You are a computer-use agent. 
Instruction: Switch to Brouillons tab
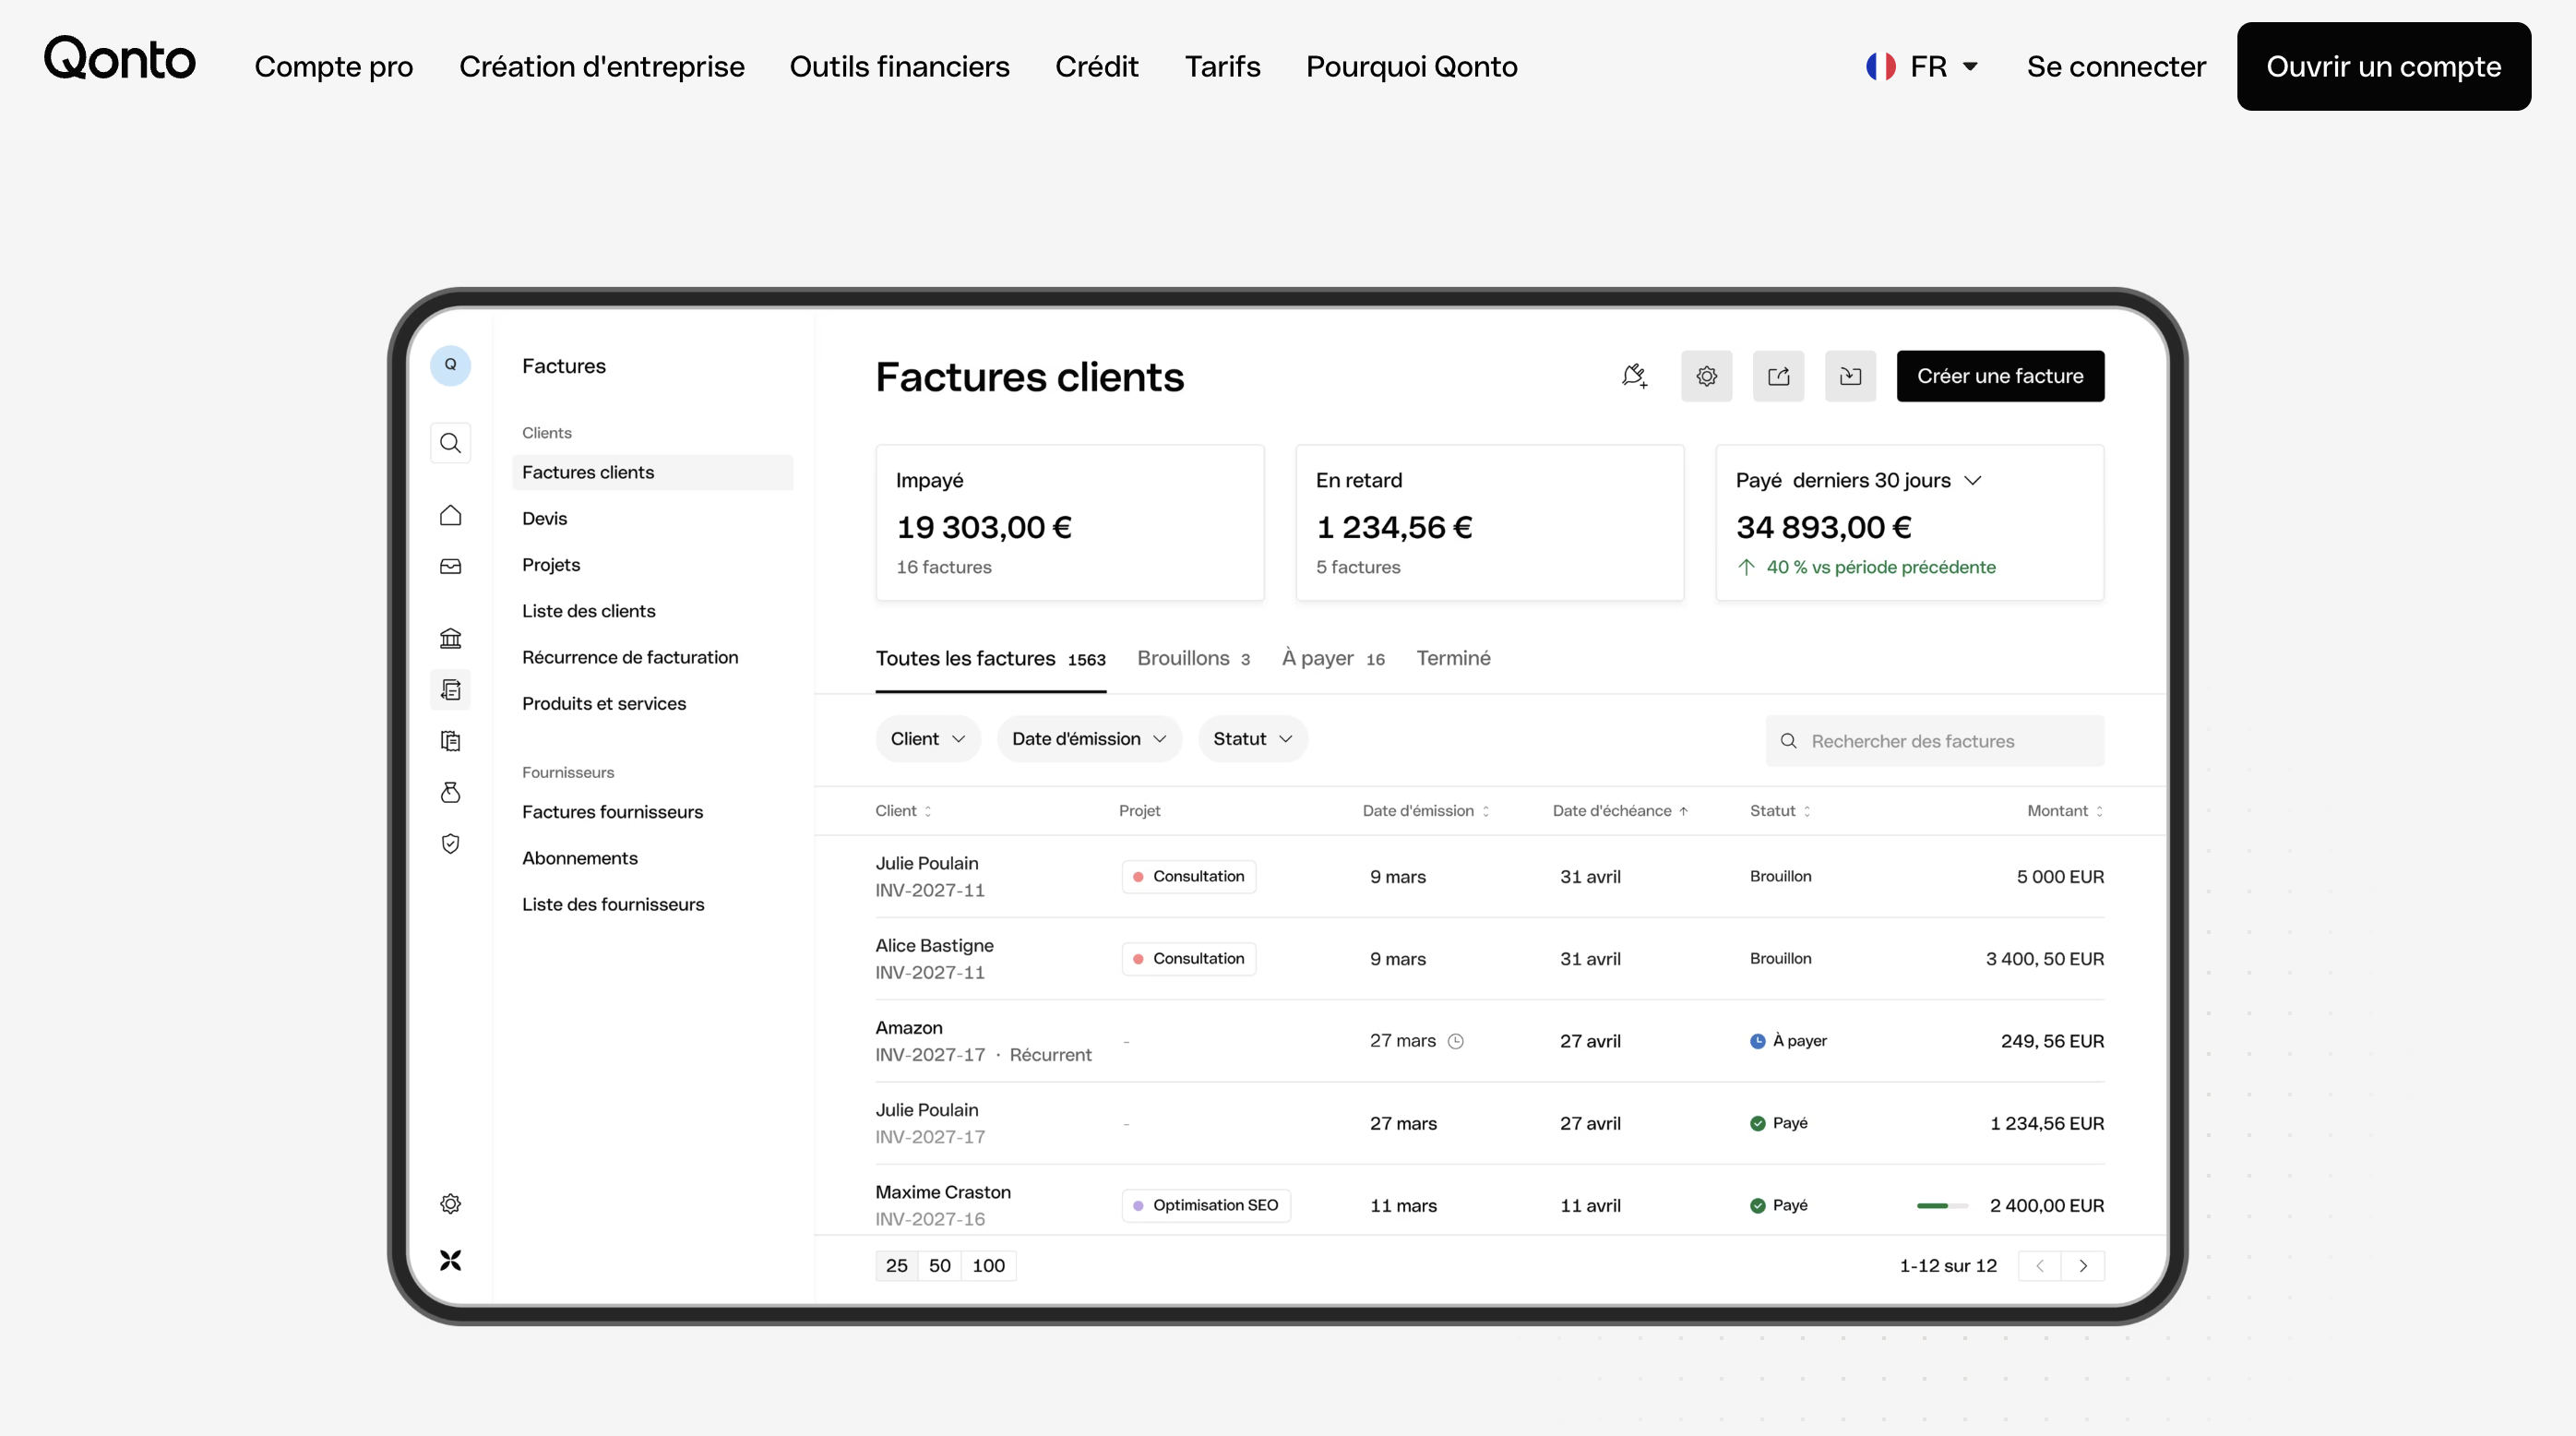pos(1194,659)
